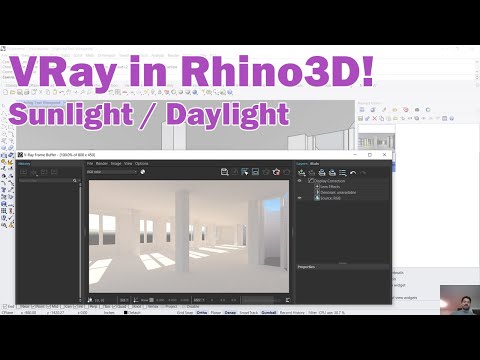Click the create layer icon in Layers panel
The image size is (480, 360).
[302, 172]
